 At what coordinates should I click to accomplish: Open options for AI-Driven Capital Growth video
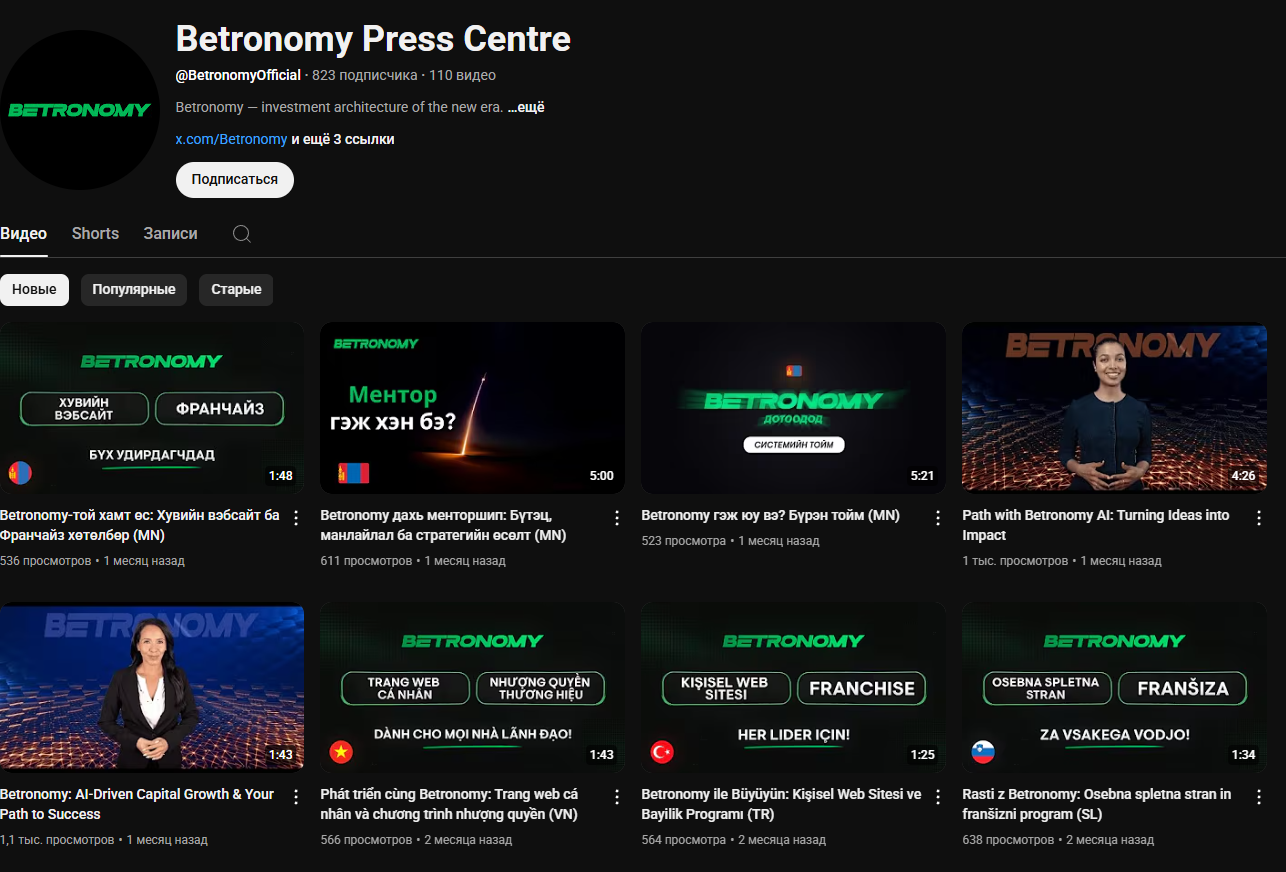[295, 796]
